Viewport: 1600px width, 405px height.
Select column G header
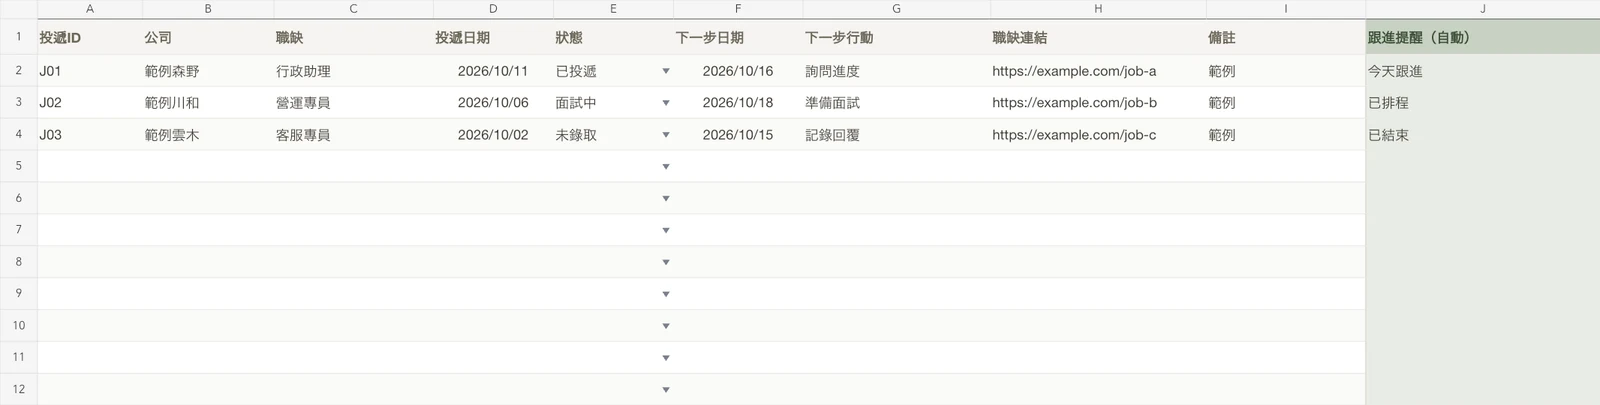point(896,9)
